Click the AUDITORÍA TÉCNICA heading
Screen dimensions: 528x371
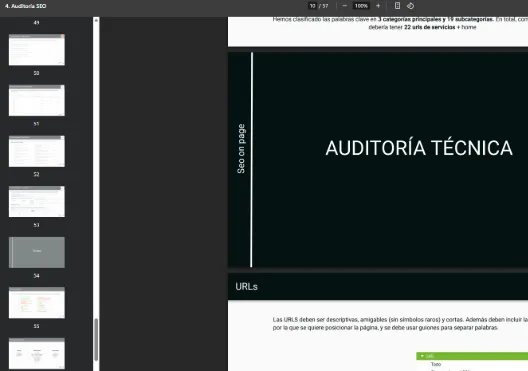click(x=419, y=148)
